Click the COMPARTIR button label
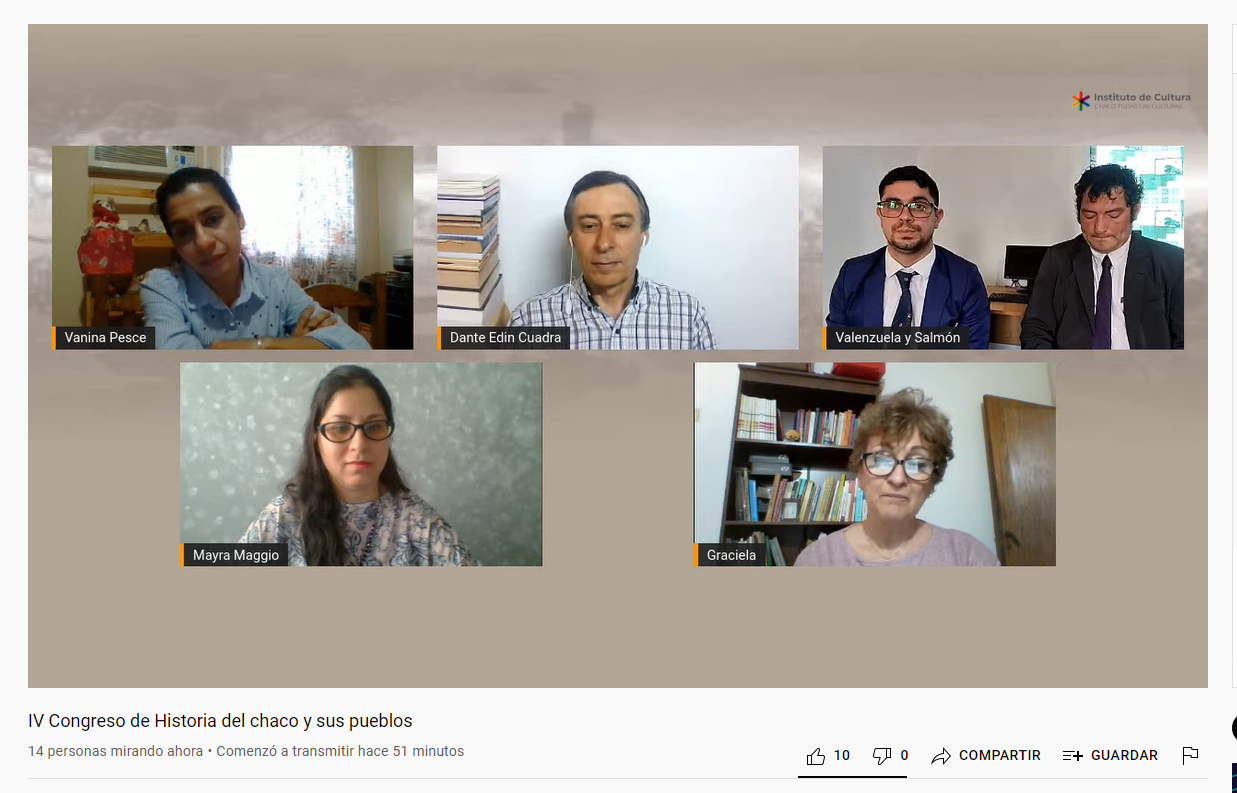The width and height of the screenshot is (1237, 793). (1000, 756)
